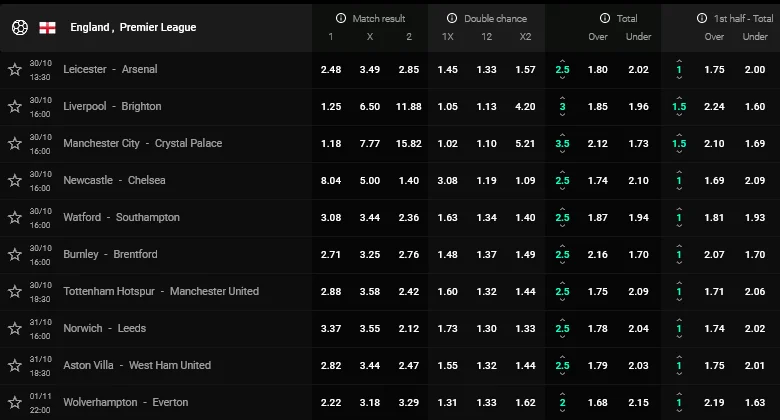Viewport: 780px width, 420px height.
Task: Open the Aston Villa - West Ham United match
Action: click(x=137, y=365)
